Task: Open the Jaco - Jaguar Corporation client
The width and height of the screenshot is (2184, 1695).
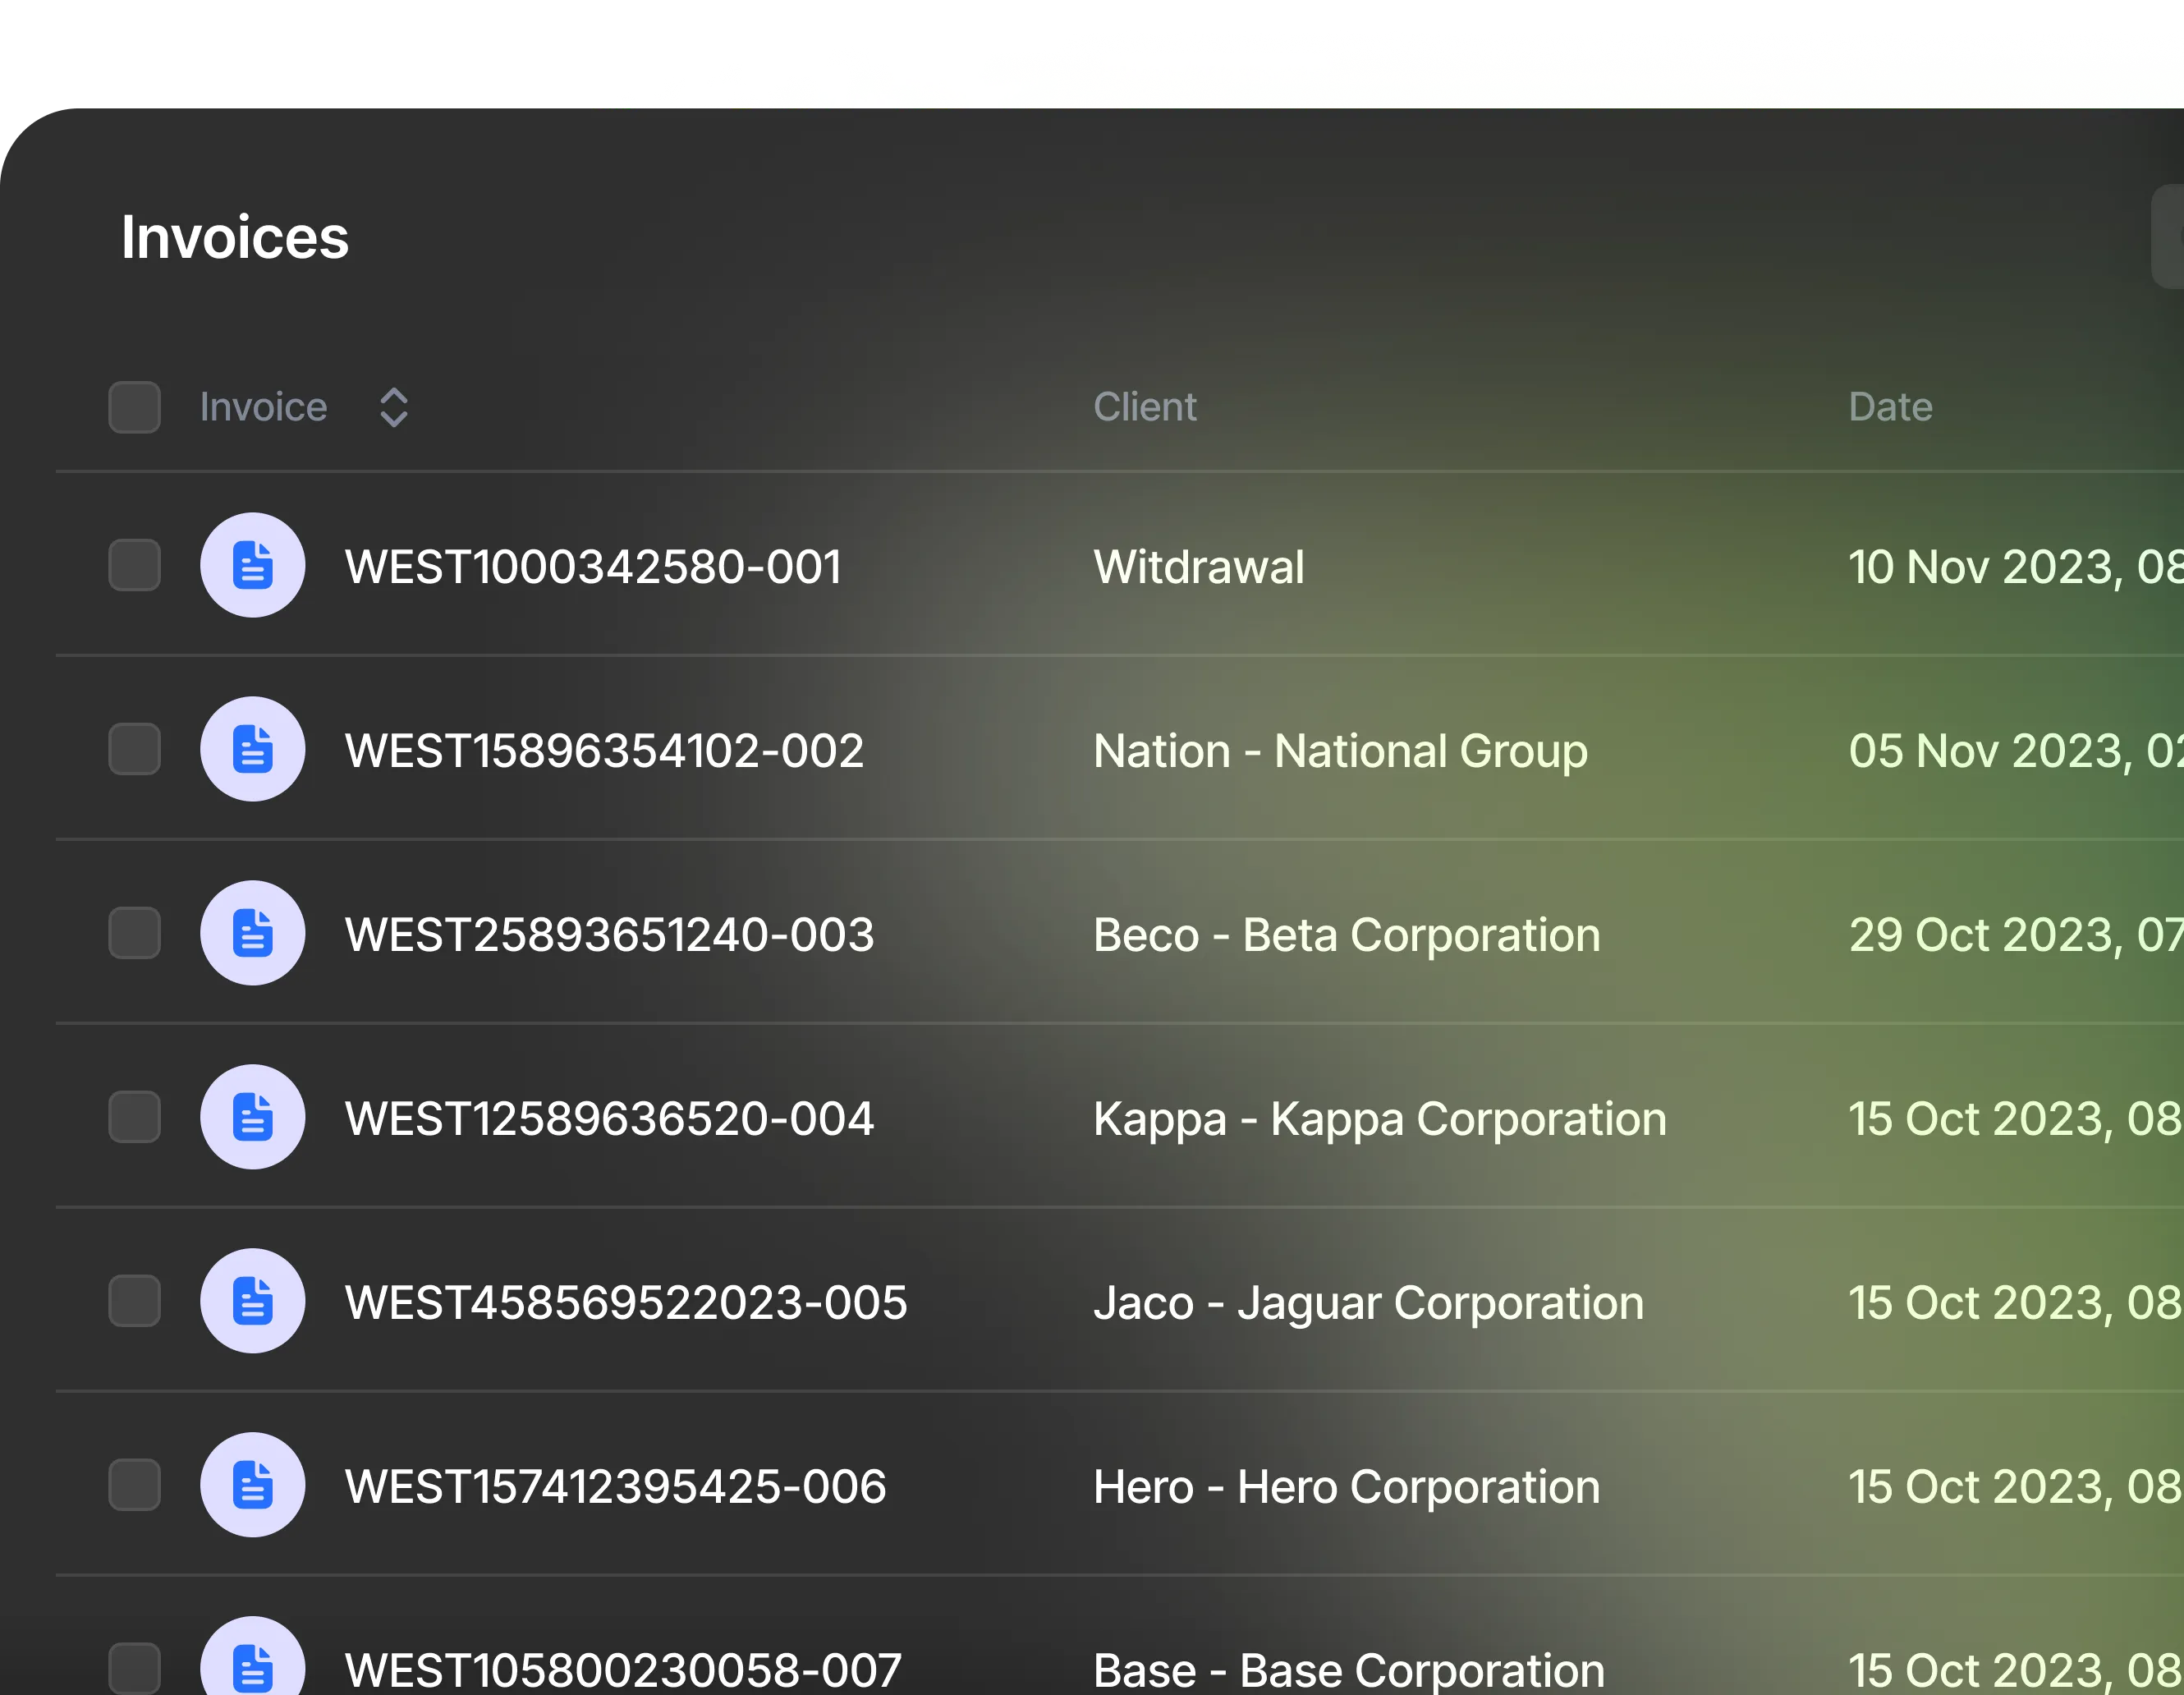Action: pyautogui.click(x=1368, y=1302)
